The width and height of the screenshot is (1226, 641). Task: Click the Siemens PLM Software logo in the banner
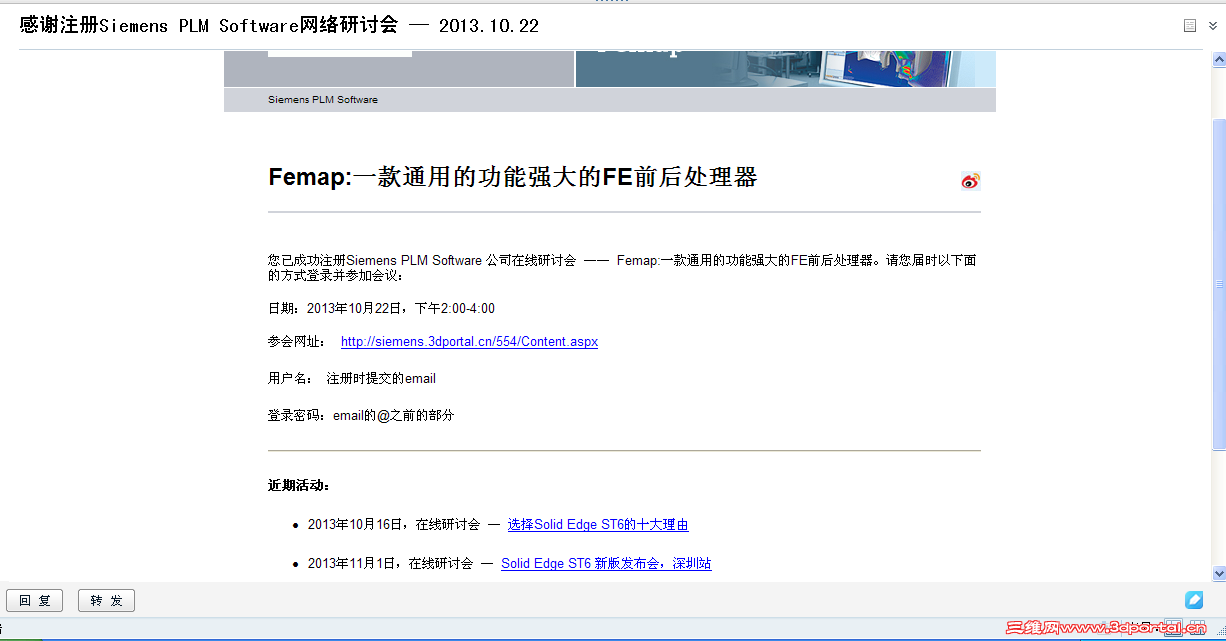tap(322, 99)
